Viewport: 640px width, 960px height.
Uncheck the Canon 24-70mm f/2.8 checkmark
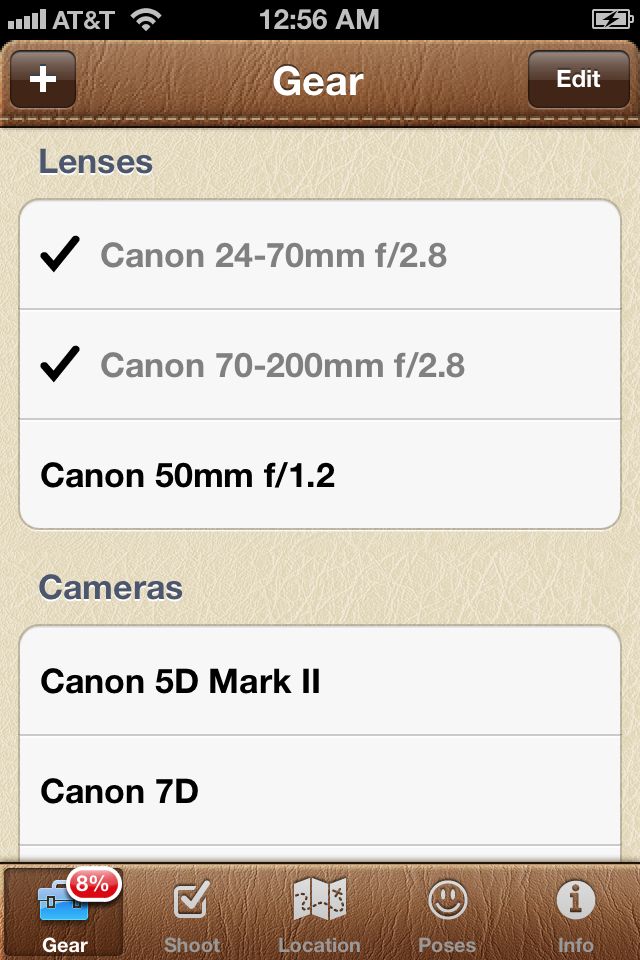(59, 253)
